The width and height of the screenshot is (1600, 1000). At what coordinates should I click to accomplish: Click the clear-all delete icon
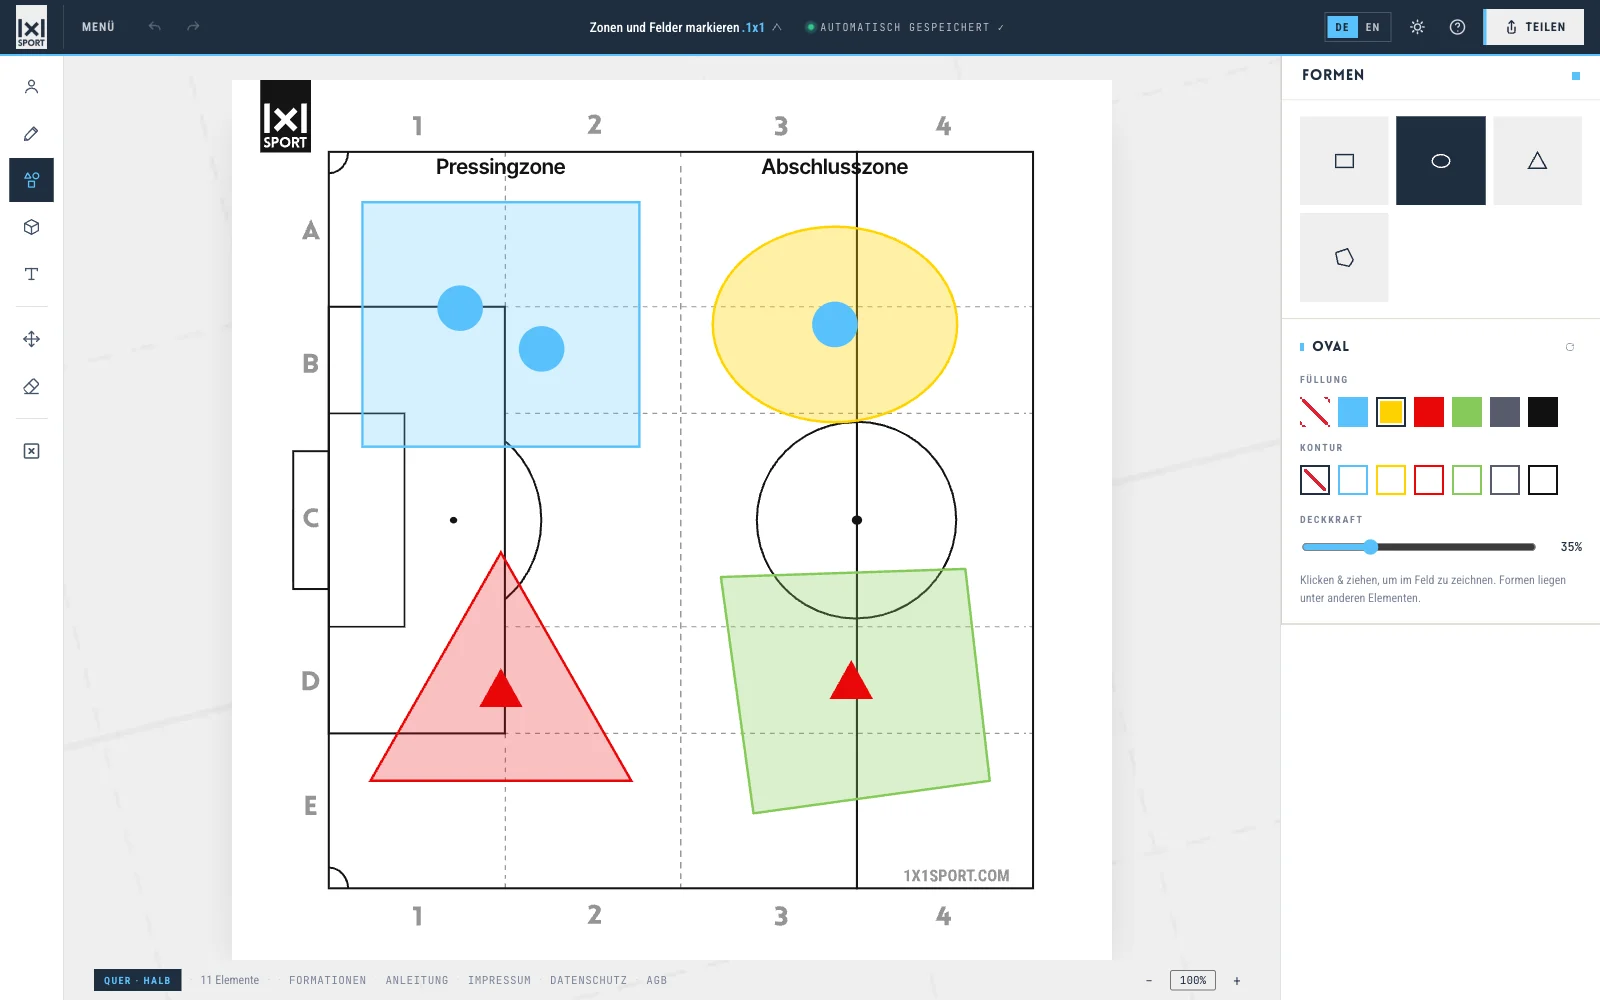point(31,451)
